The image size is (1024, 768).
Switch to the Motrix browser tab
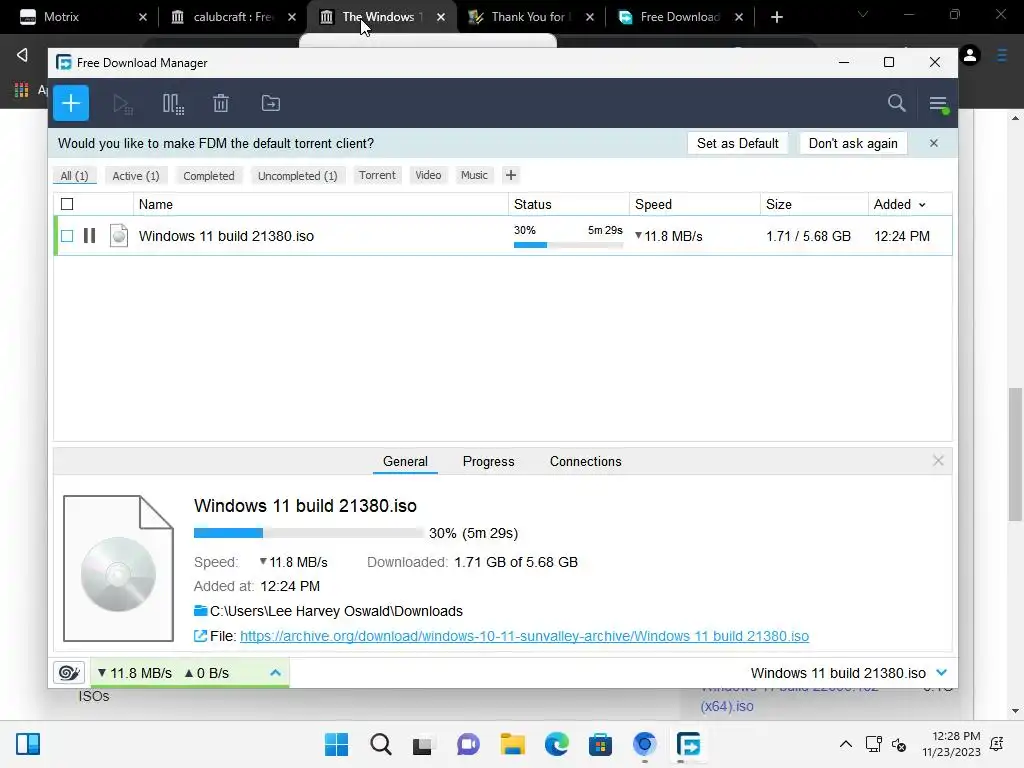[82, 17]
